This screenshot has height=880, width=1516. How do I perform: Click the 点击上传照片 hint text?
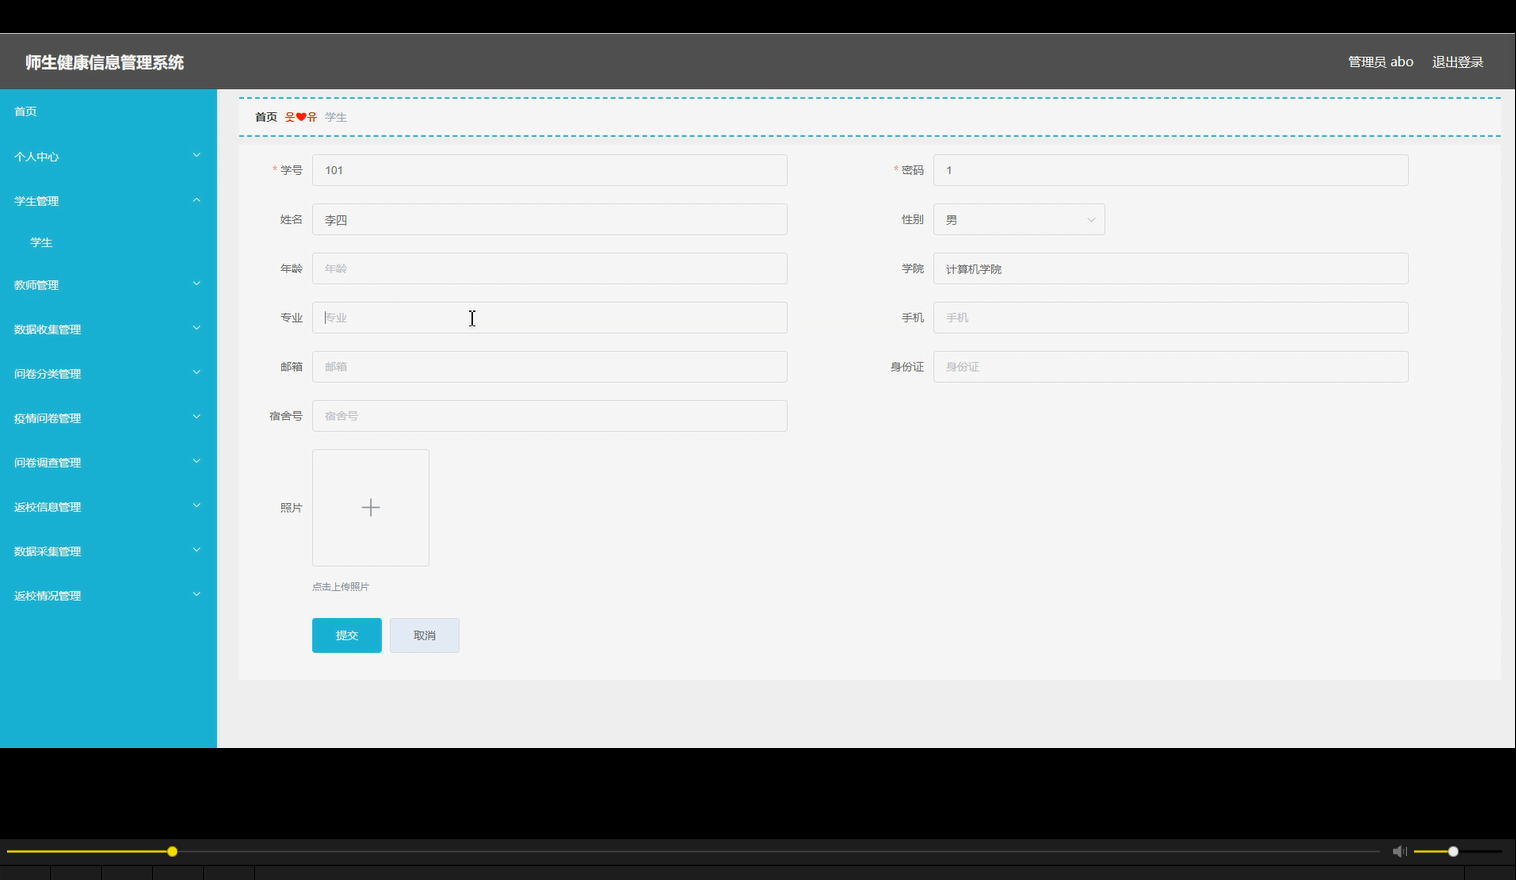click(340, 586)
